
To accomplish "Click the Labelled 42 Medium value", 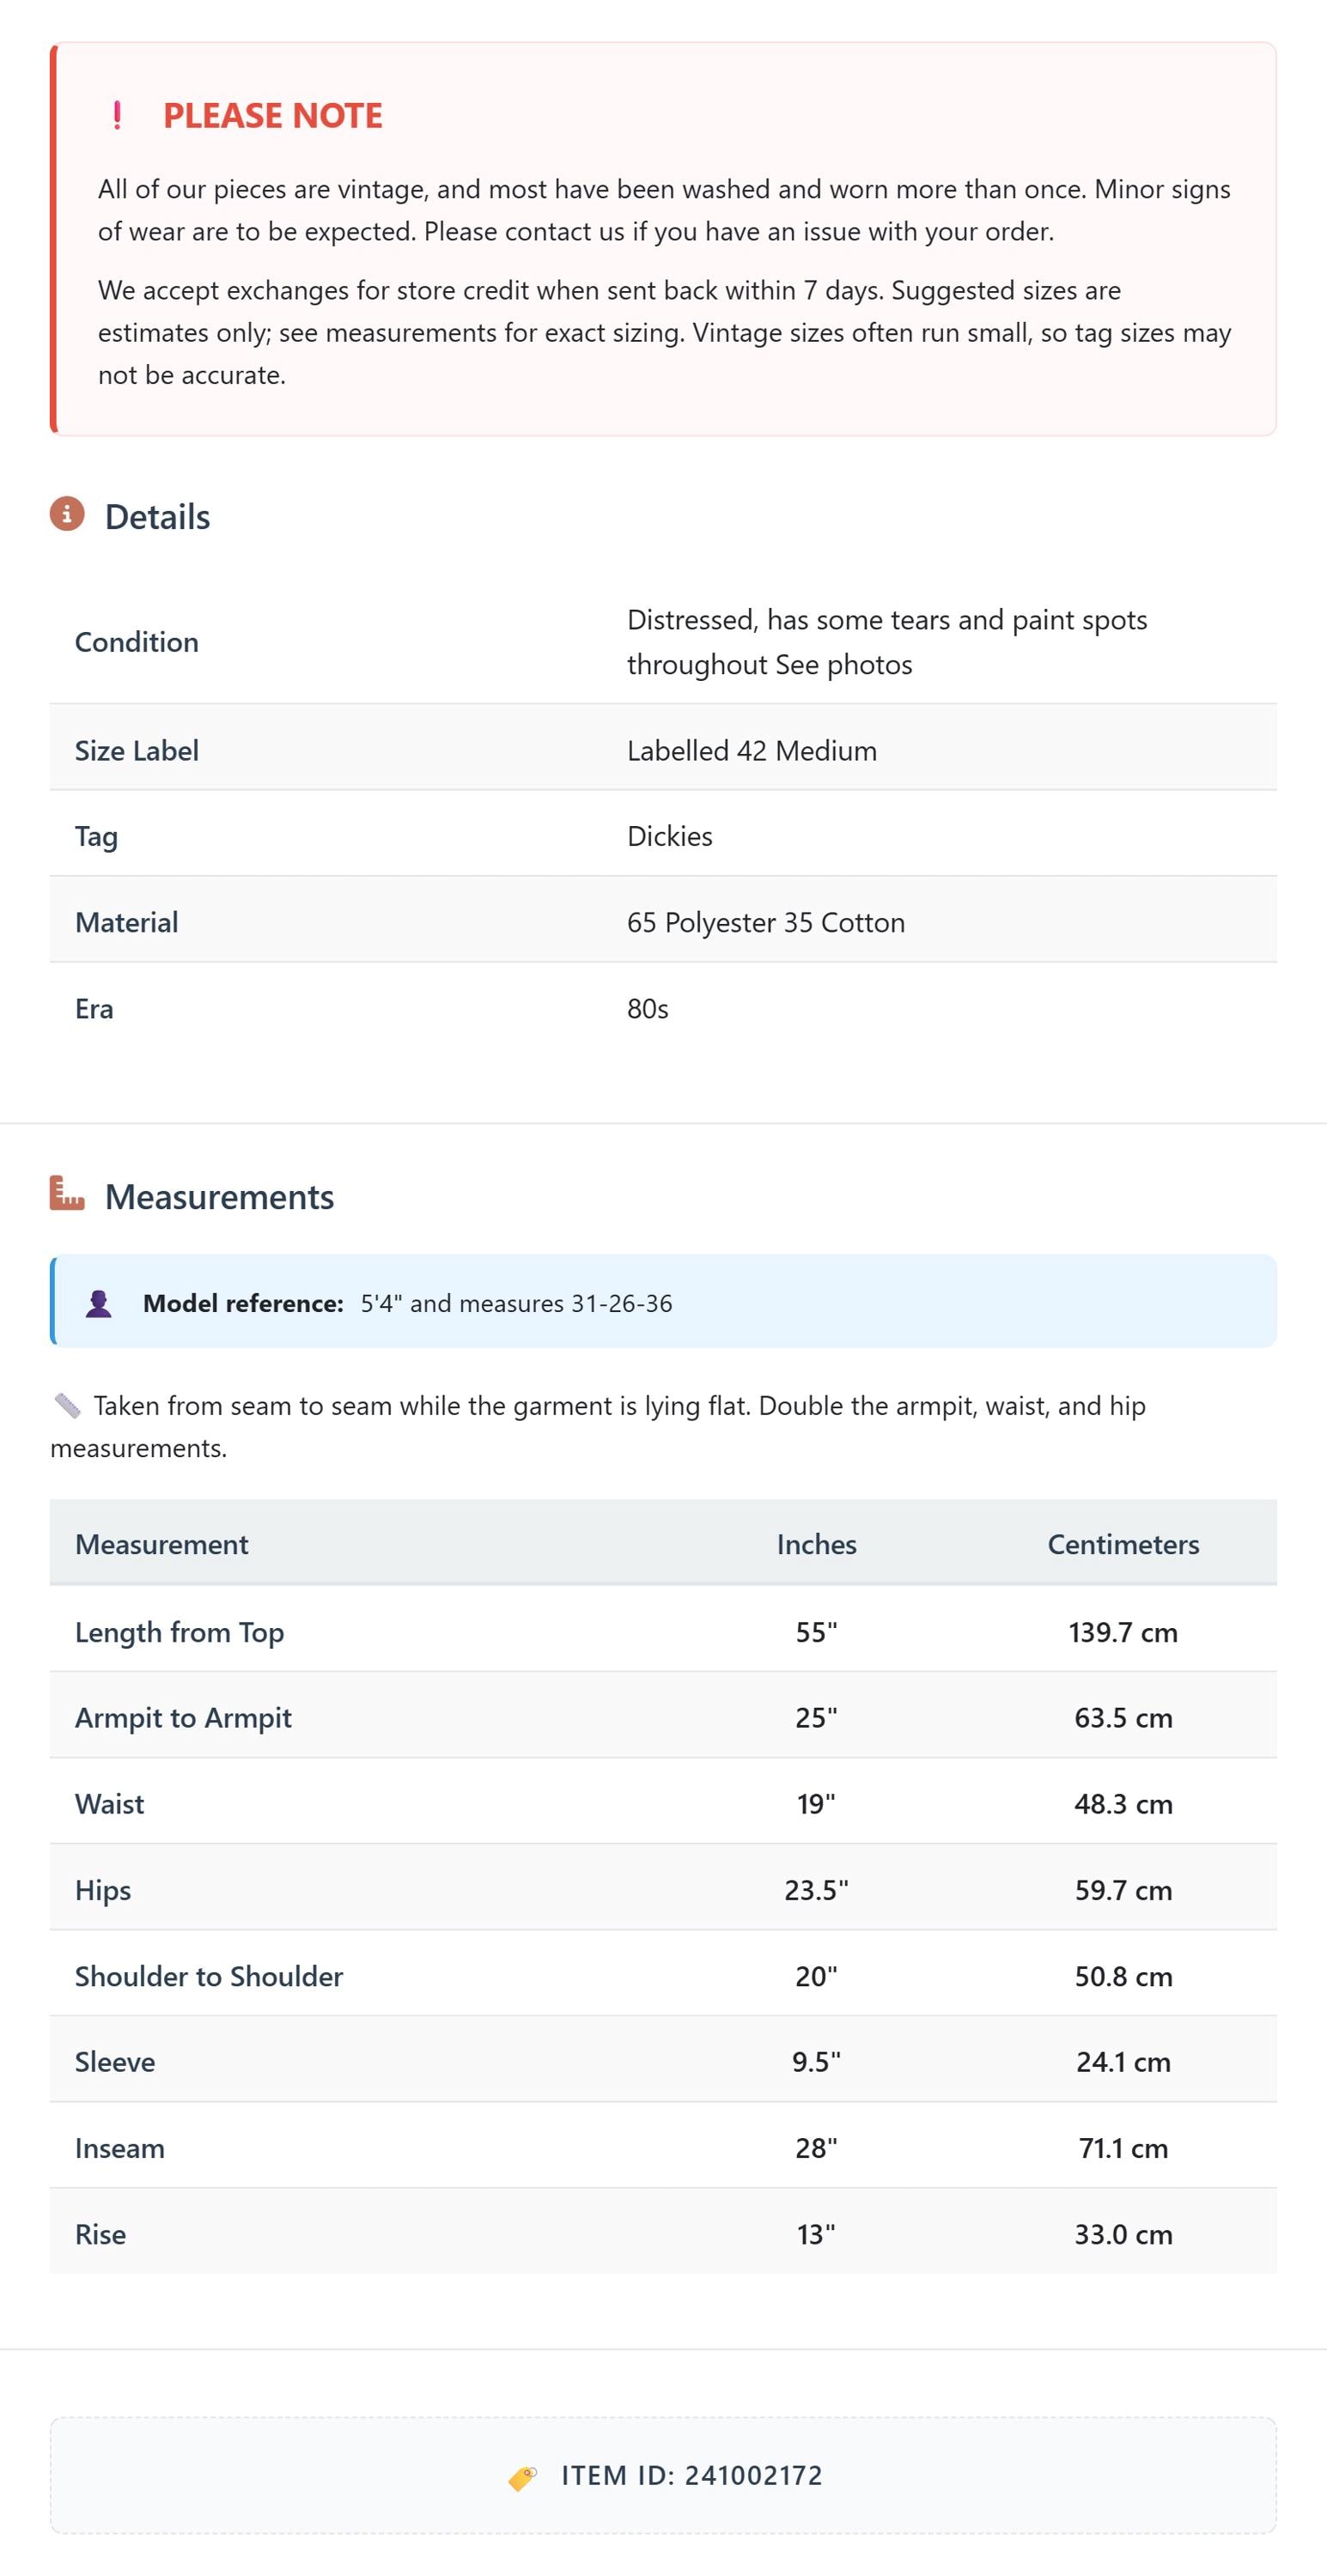I will (x=752, y=751).
